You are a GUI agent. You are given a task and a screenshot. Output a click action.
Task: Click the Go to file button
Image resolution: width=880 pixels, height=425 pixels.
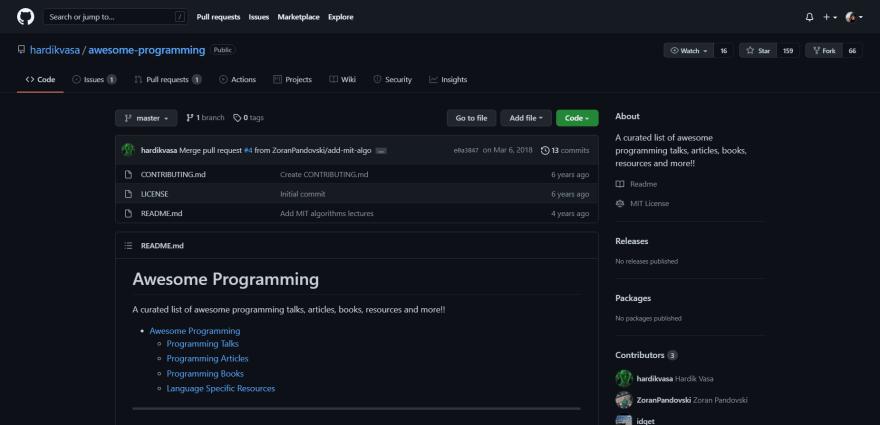pyautogui.click(x=471, y=118)
